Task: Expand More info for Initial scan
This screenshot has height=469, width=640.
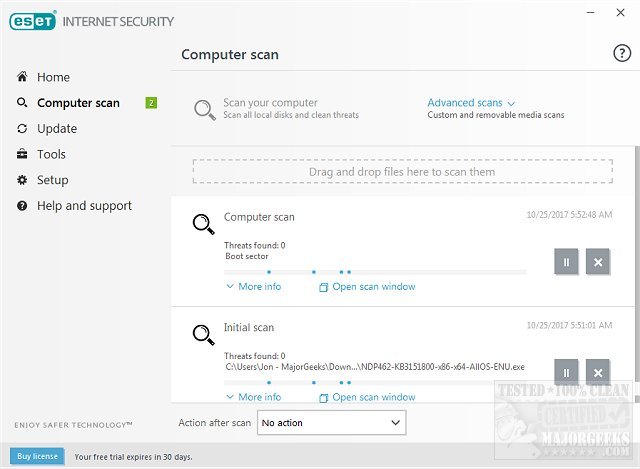Action: tap(254, 397)
